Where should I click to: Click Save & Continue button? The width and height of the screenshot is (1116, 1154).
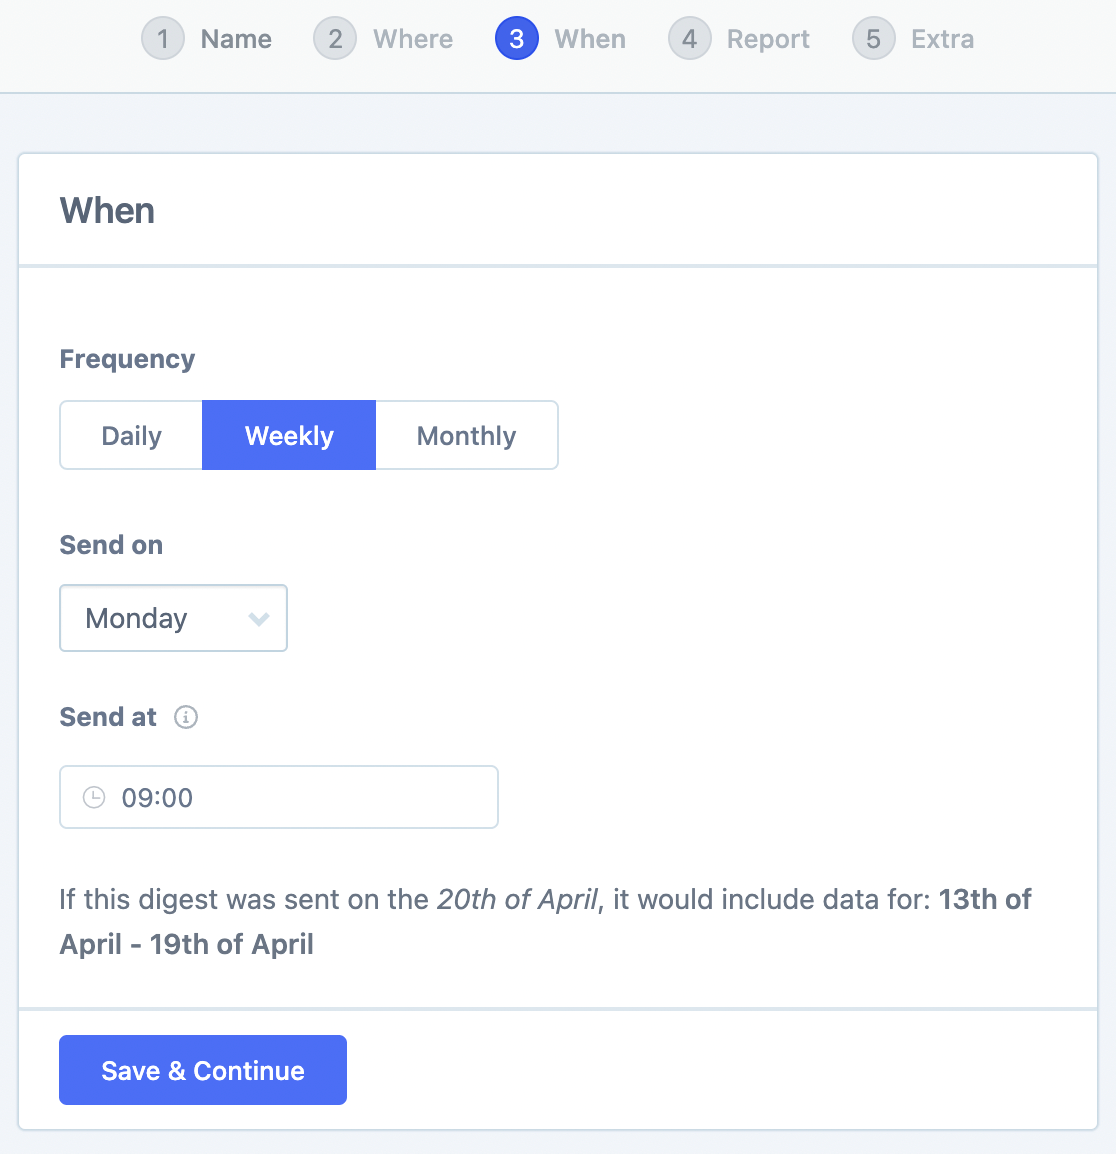pyautogui.click(x=203, y=1070)
